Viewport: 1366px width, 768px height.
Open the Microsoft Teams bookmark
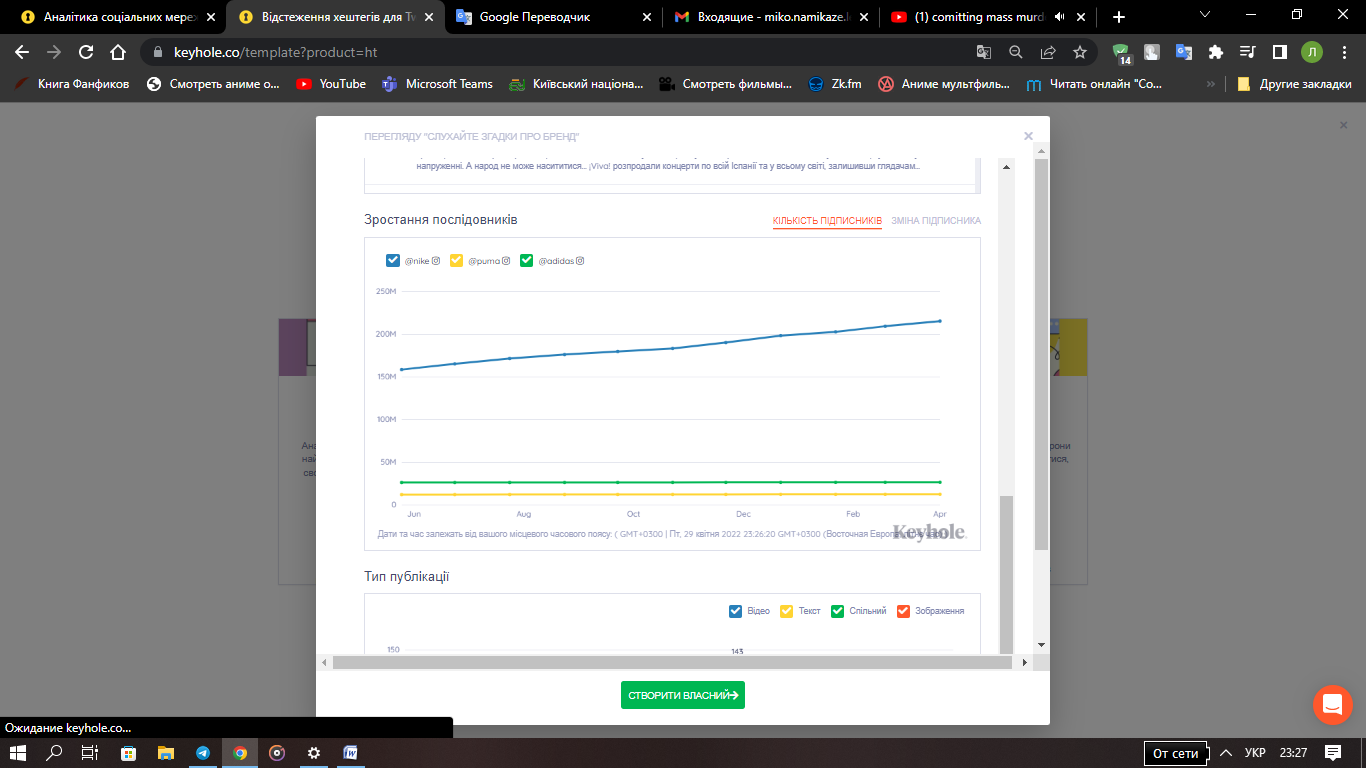437,84
